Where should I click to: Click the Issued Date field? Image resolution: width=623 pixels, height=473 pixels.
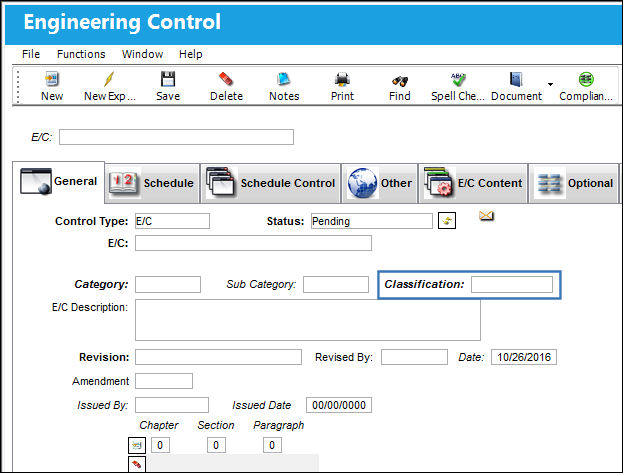(x=339, y=405)
